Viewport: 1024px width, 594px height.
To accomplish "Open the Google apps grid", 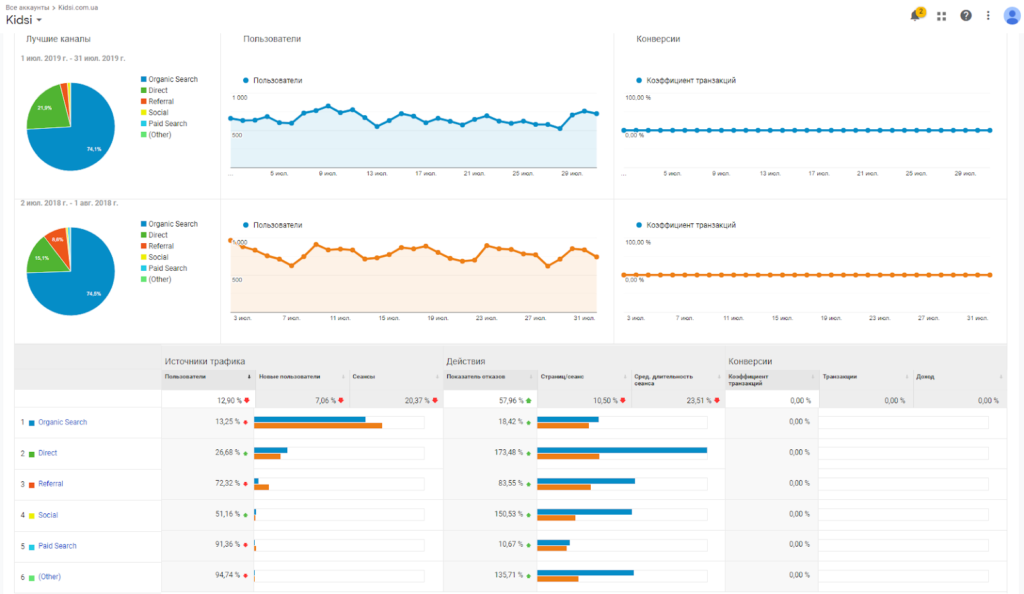I will (x=941, y=15).
